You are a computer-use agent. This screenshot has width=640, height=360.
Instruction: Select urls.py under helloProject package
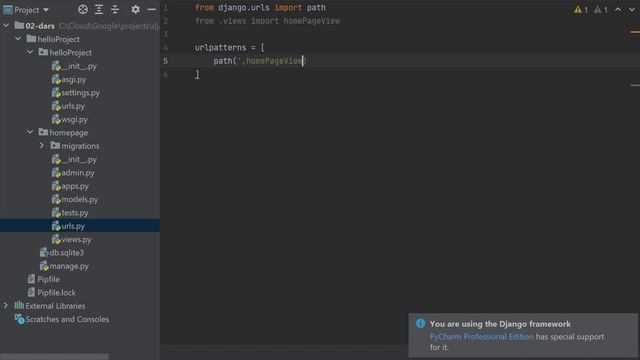click(68, 106)
